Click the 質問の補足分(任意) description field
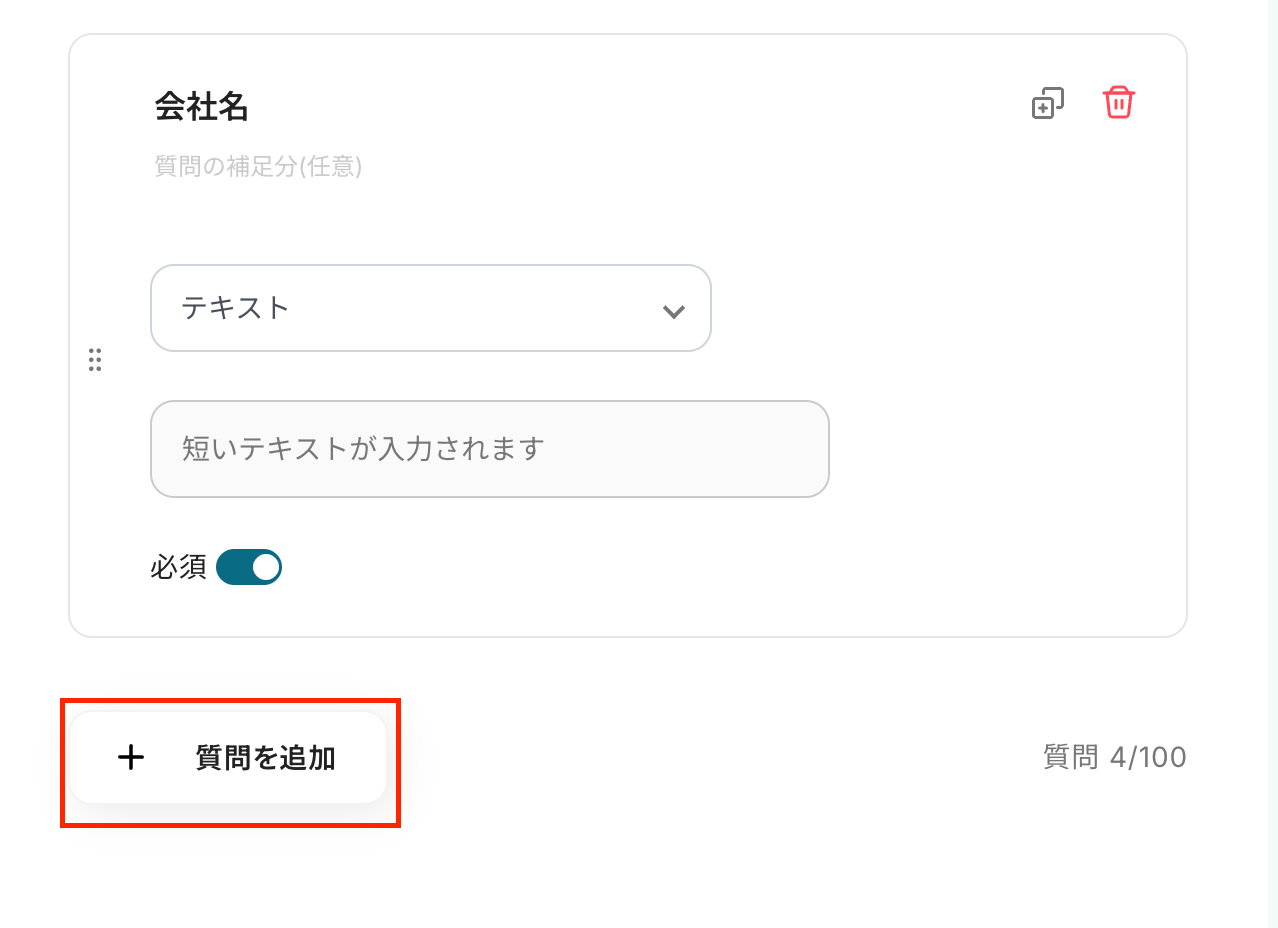1278x928 pixels. (x=258, y=166)
